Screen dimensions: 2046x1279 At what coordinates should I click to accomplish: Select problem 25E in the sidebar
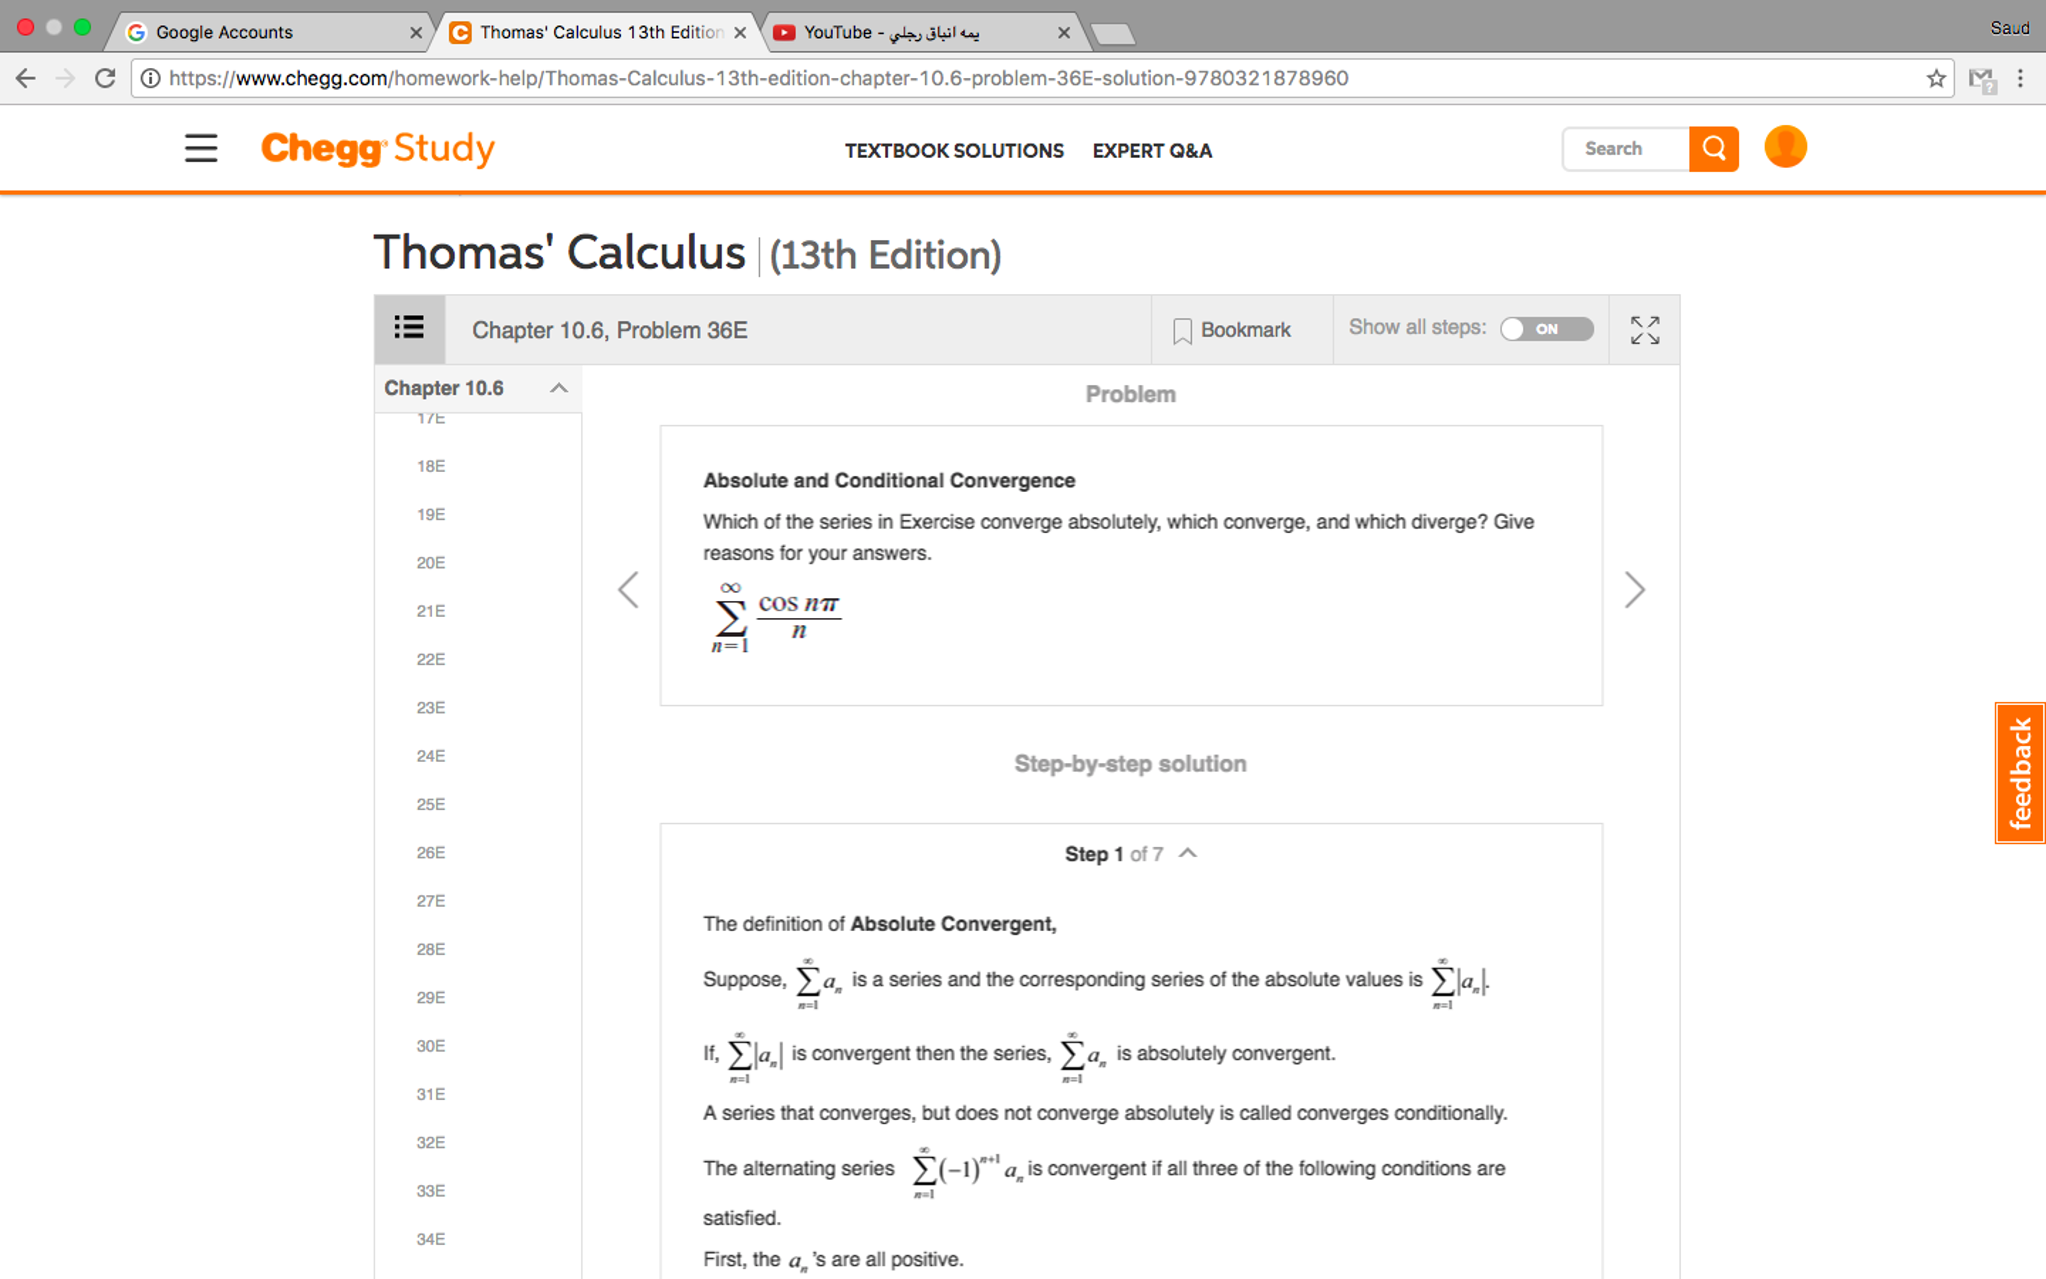pos(430,803)
